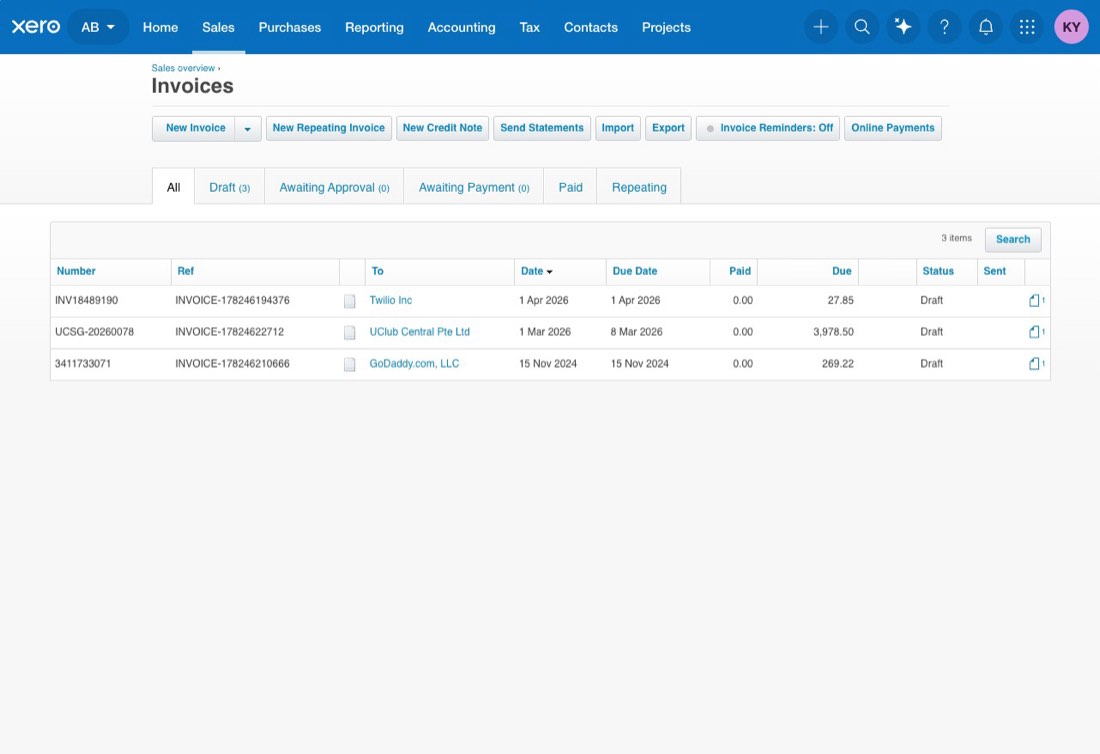
Task: Click reference INVOICE-178246210666
Action: pyautogui.click(x=232, y=363)
